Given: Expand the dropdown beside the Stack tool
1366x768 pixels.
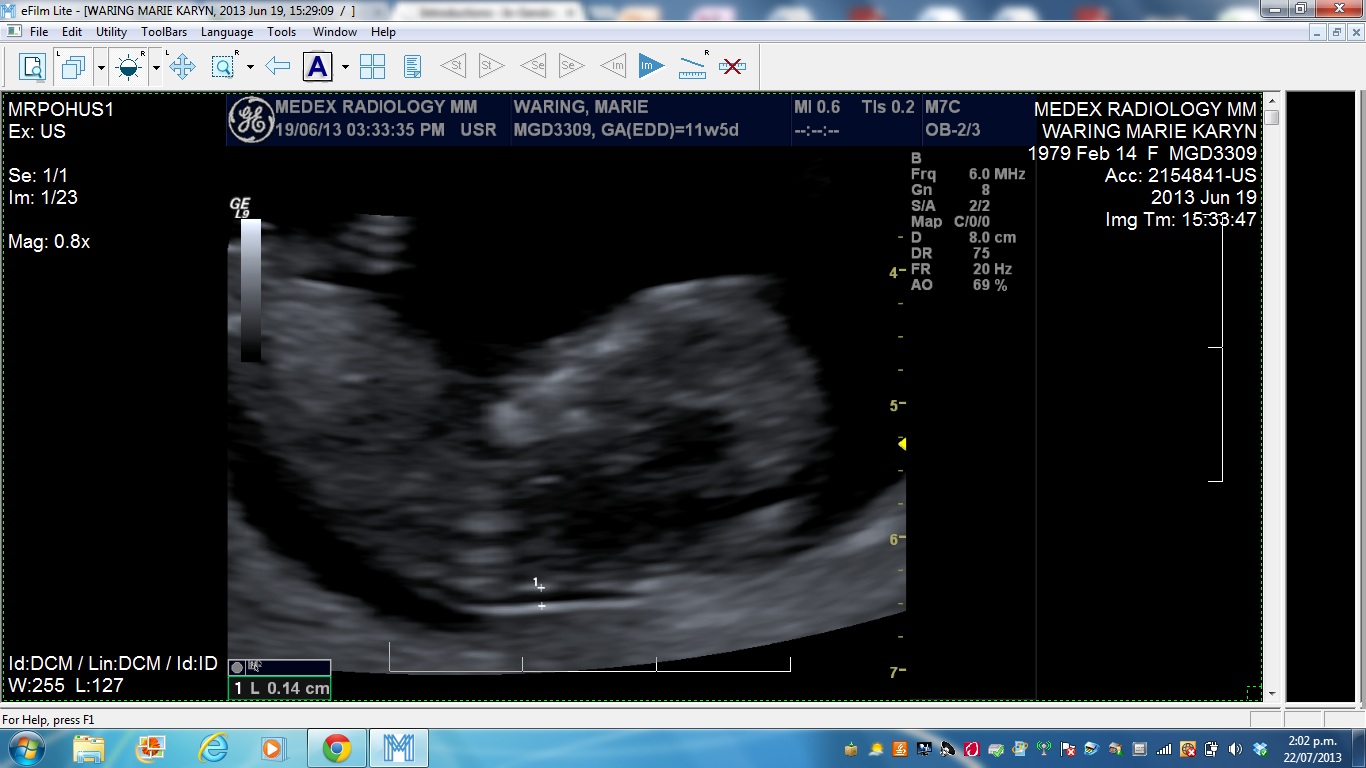Looking at the screenshot, I should click(x=101, y=67).
